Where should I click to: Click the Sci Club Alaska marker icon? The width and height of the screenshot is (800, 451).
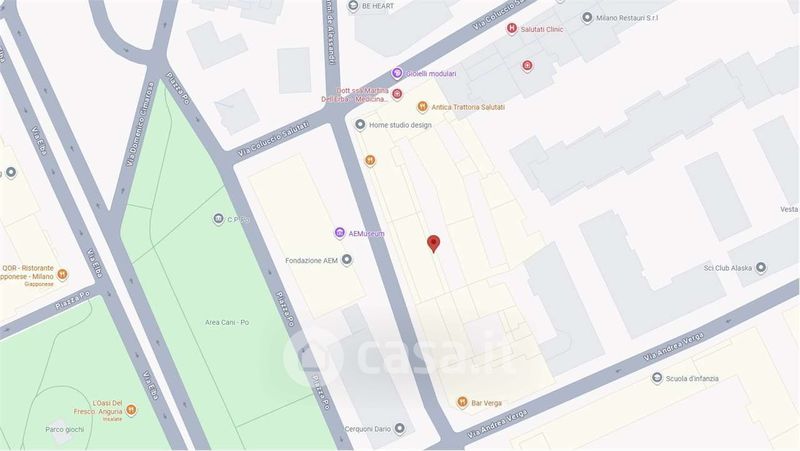(x=761, y=267)
